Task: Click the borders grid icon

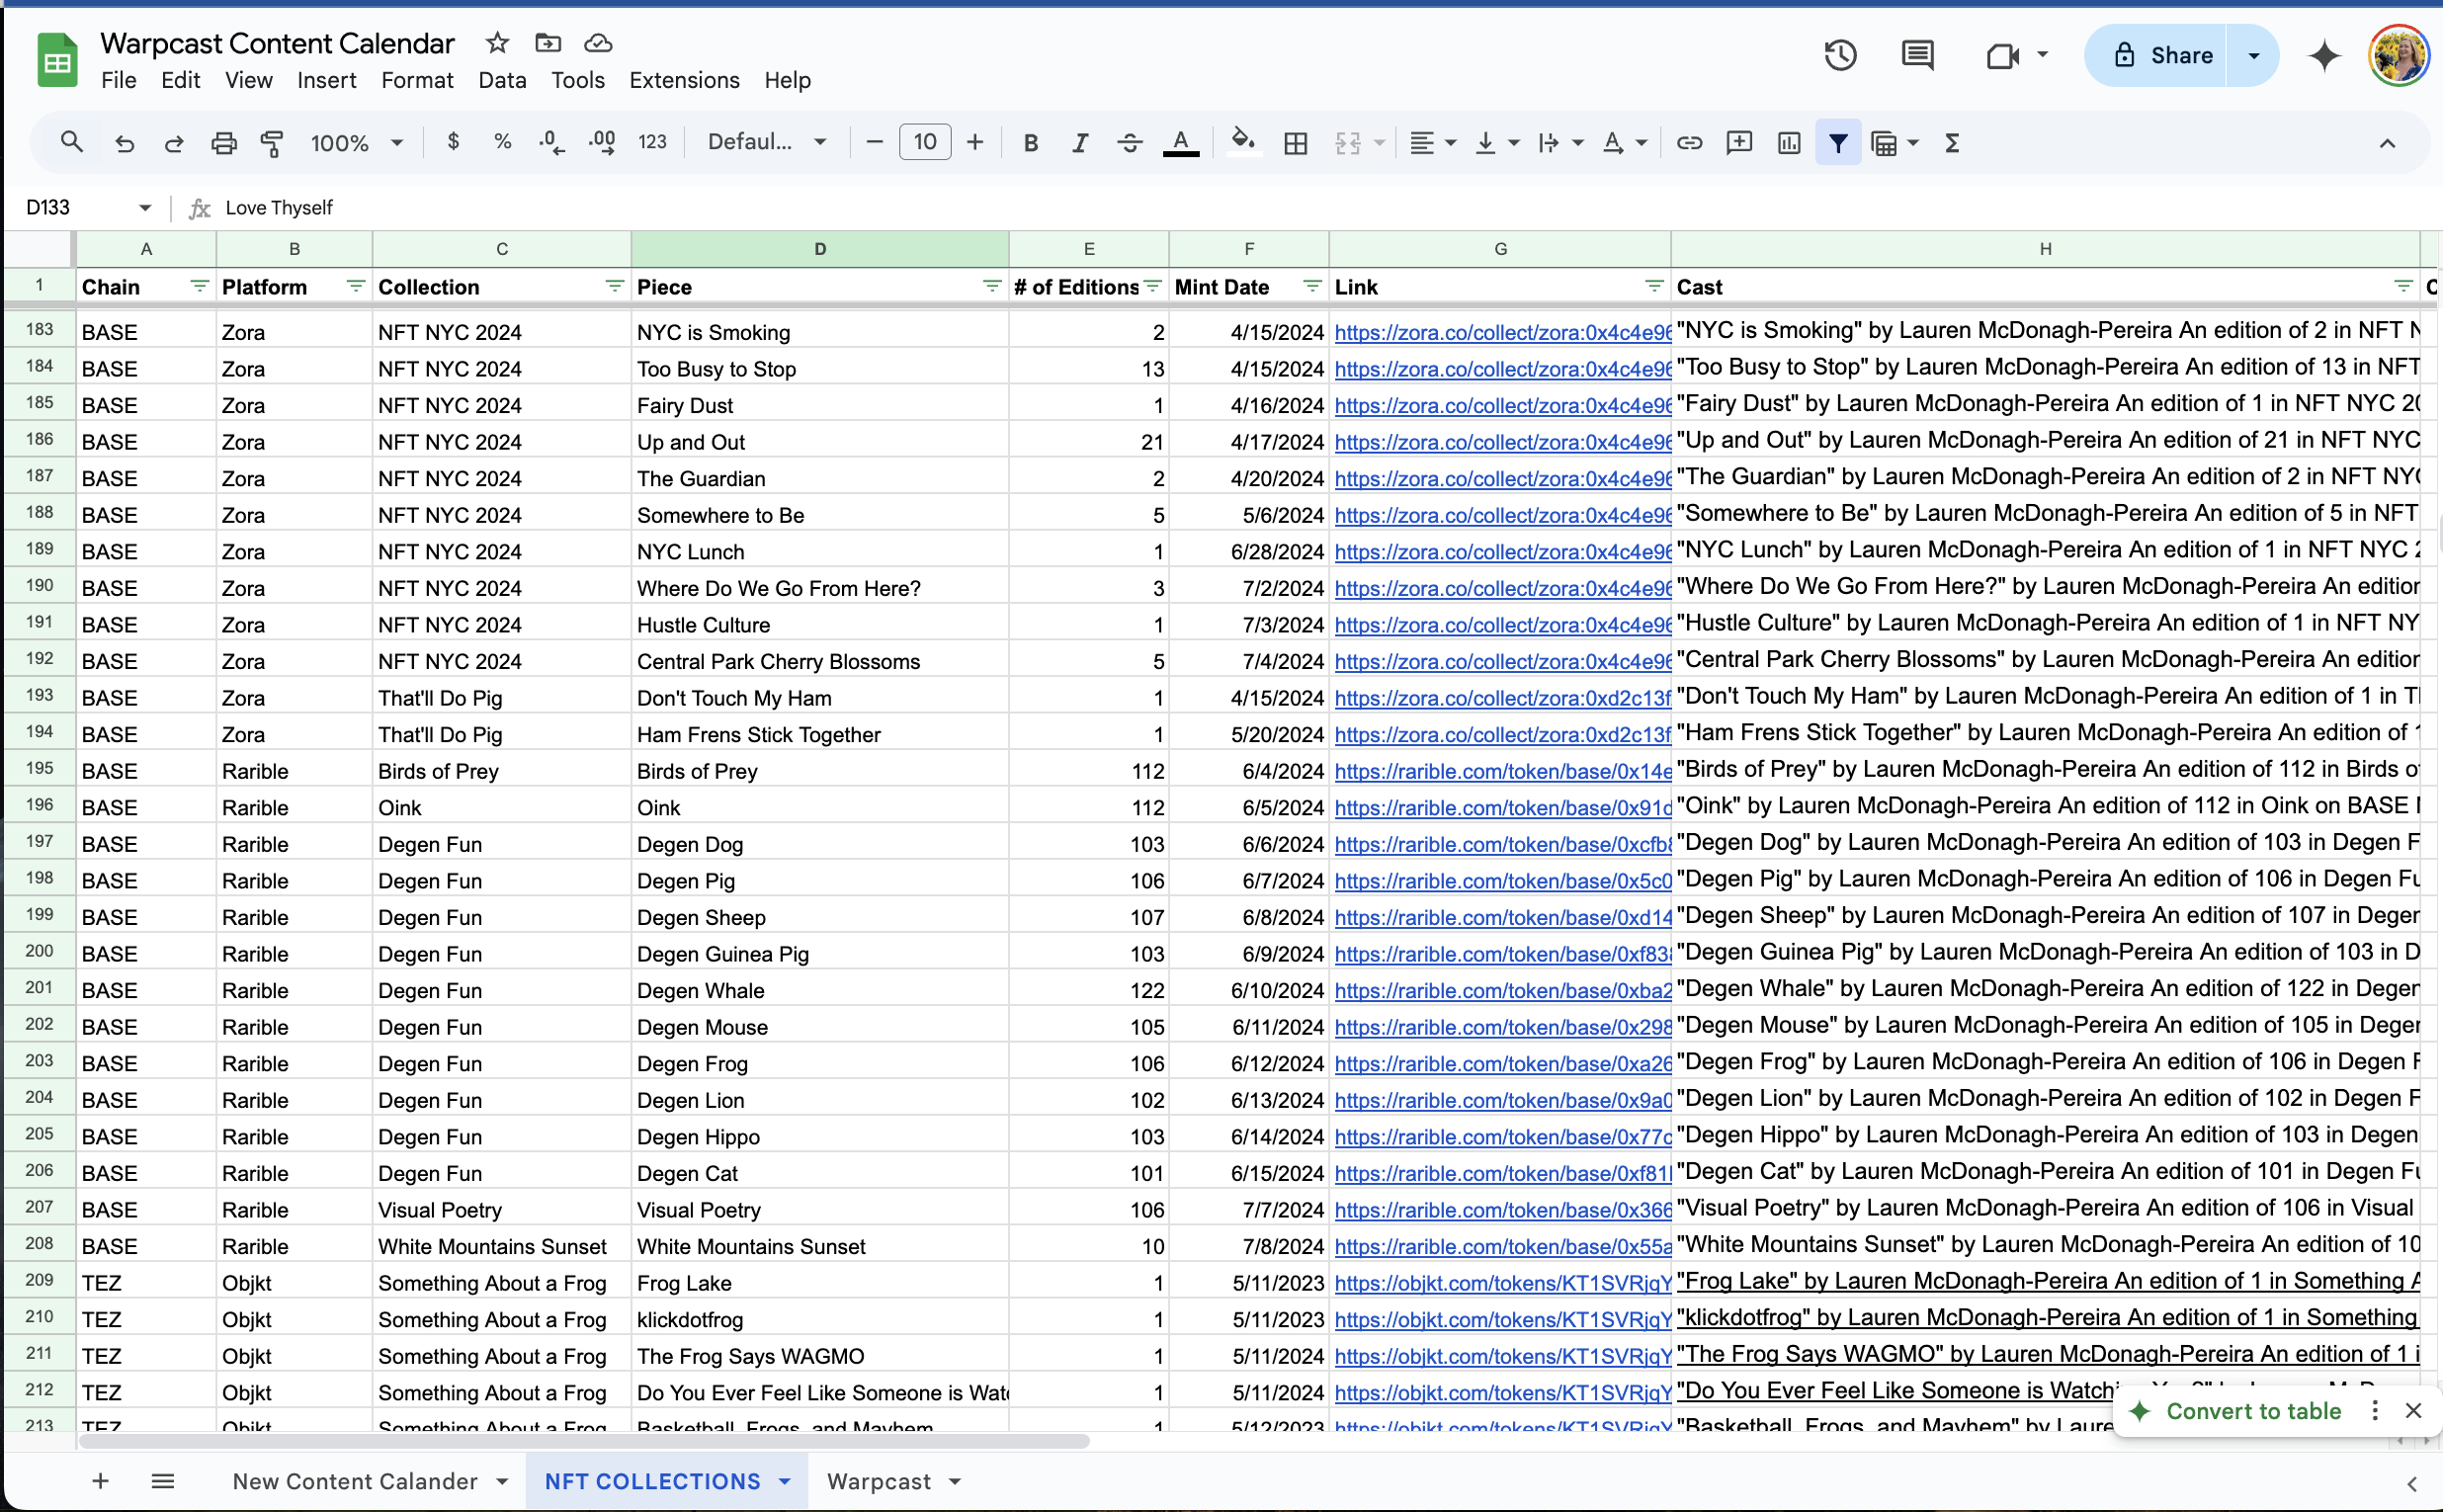Action: (x=1295, y=143)
